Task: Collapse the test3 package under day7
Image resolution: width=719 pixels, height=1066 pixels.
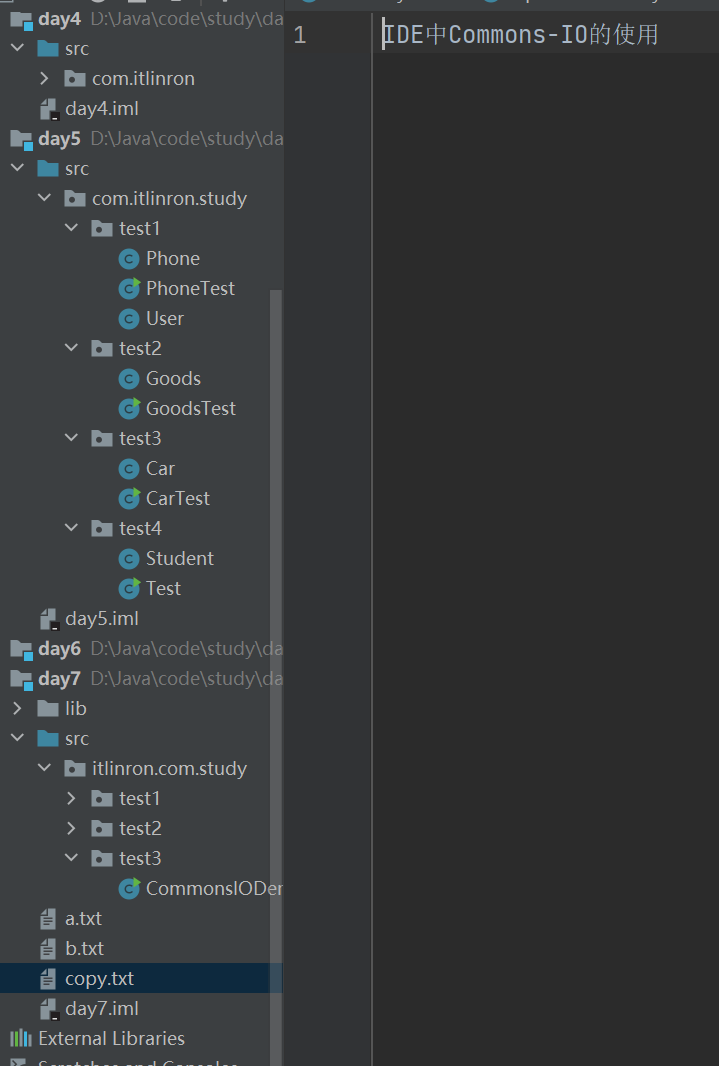Action: (x=71, y=858)
